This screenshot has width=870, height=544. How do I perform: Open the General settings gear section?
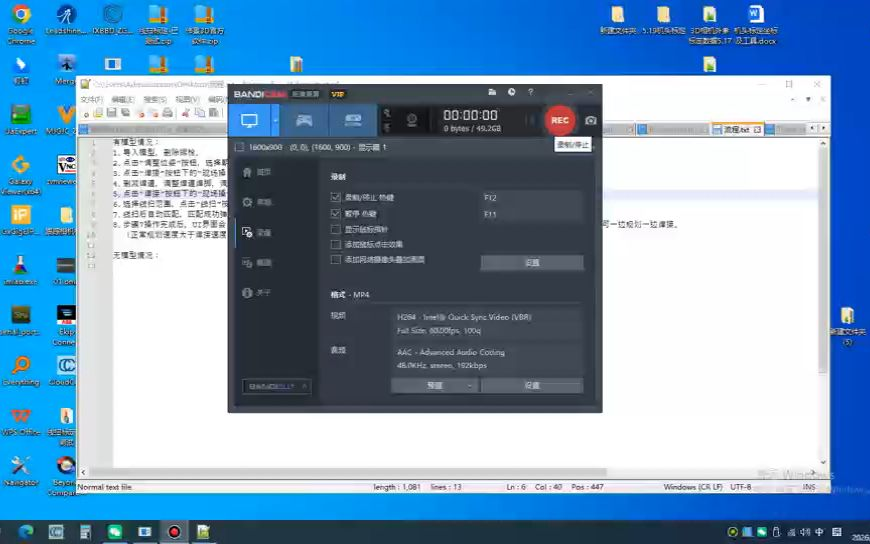[257, 202]
